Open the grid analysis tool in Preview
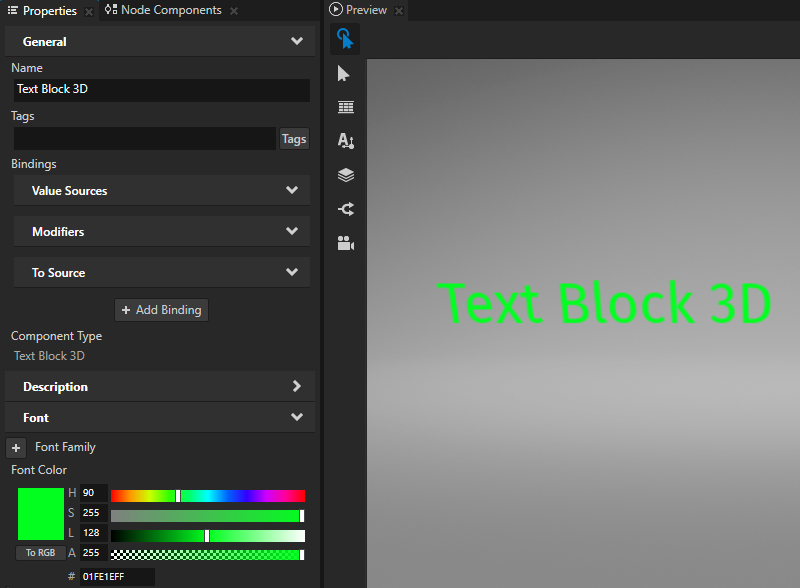Viewport: 800px width, 588px height. (x=345, y=107)
